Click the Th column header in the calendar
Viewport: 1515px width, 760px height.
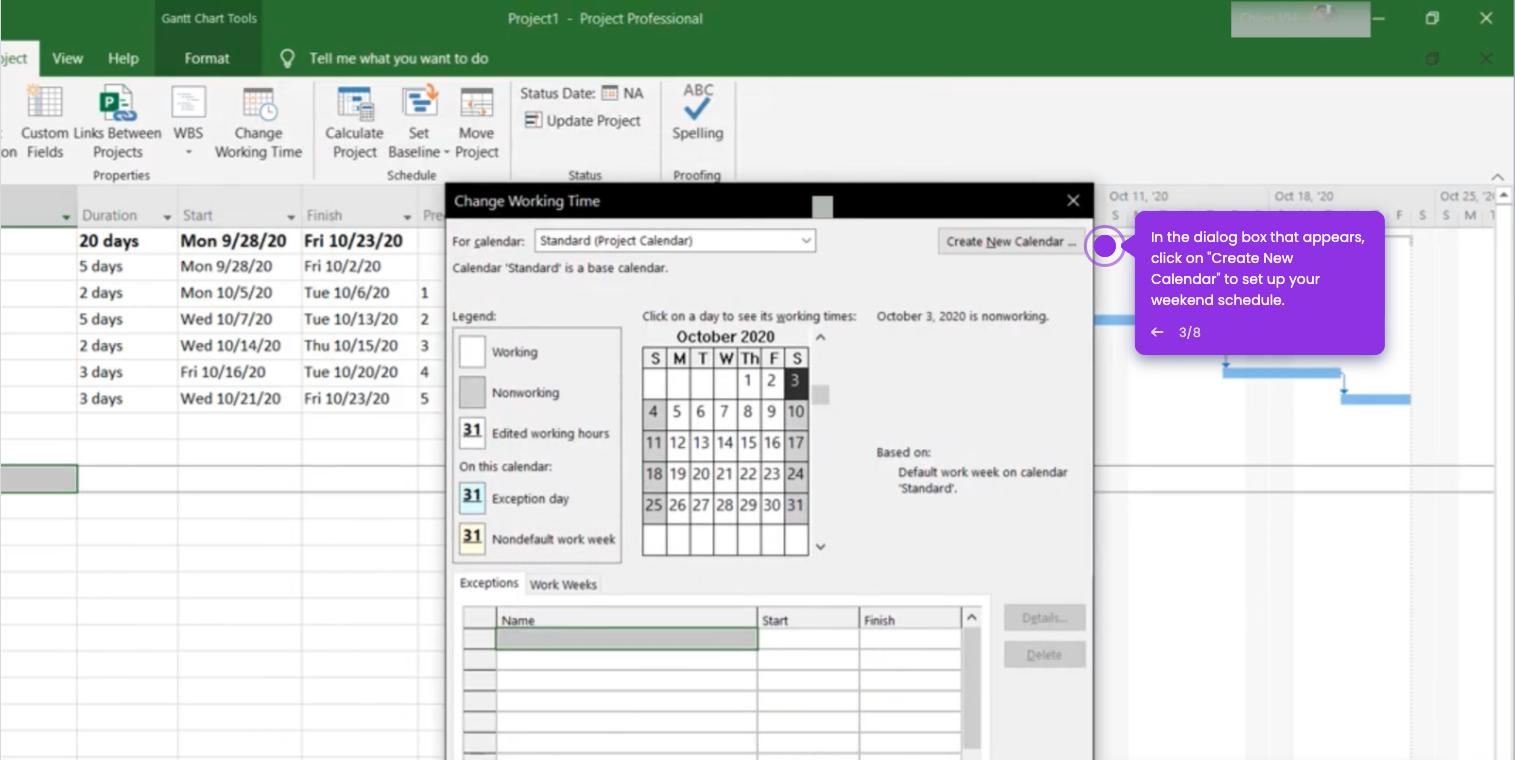(749, 358)
